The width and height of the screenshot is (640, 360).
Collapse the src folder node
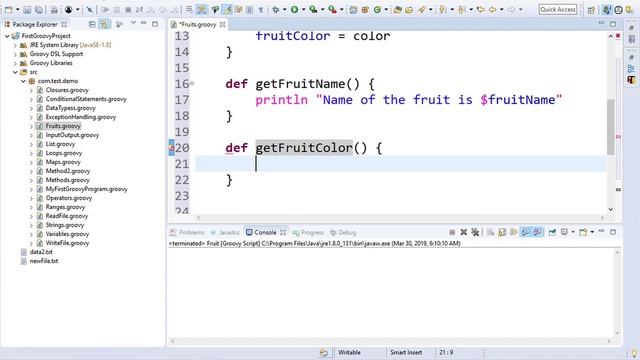pyautogui.click(x=15, y=72)
